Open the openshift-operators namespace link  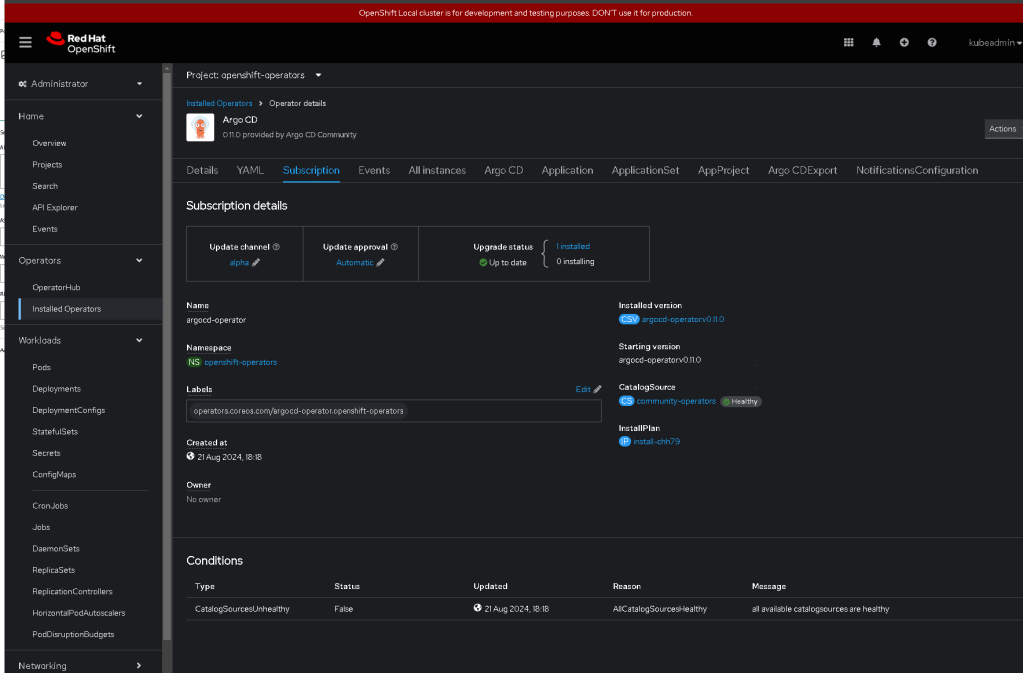tap(241, 362)
